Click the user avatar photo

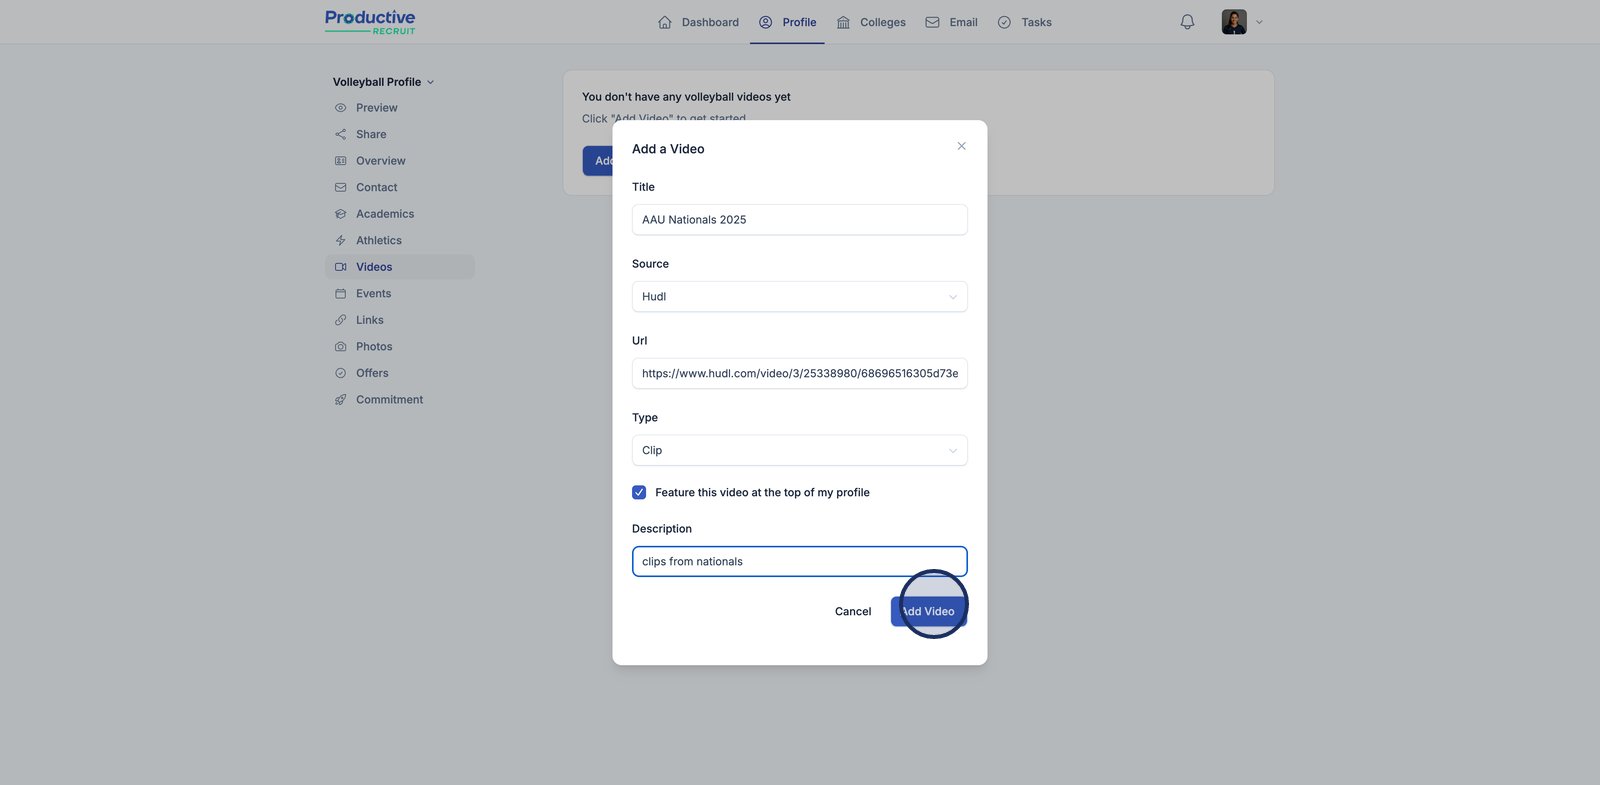pyautogui.click(x=1234, y=22)
